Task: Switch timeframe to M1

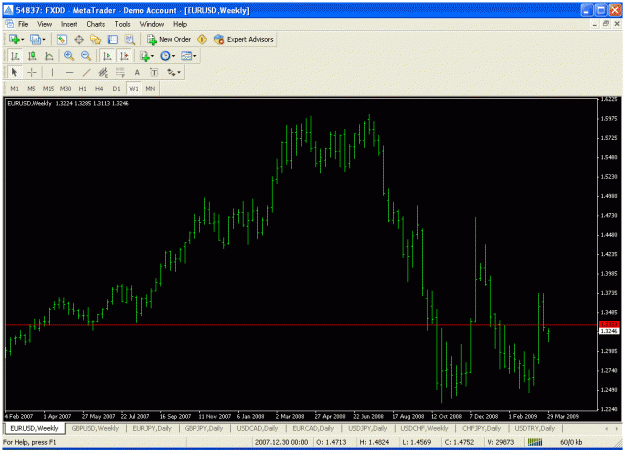Action: click(15, 88)
